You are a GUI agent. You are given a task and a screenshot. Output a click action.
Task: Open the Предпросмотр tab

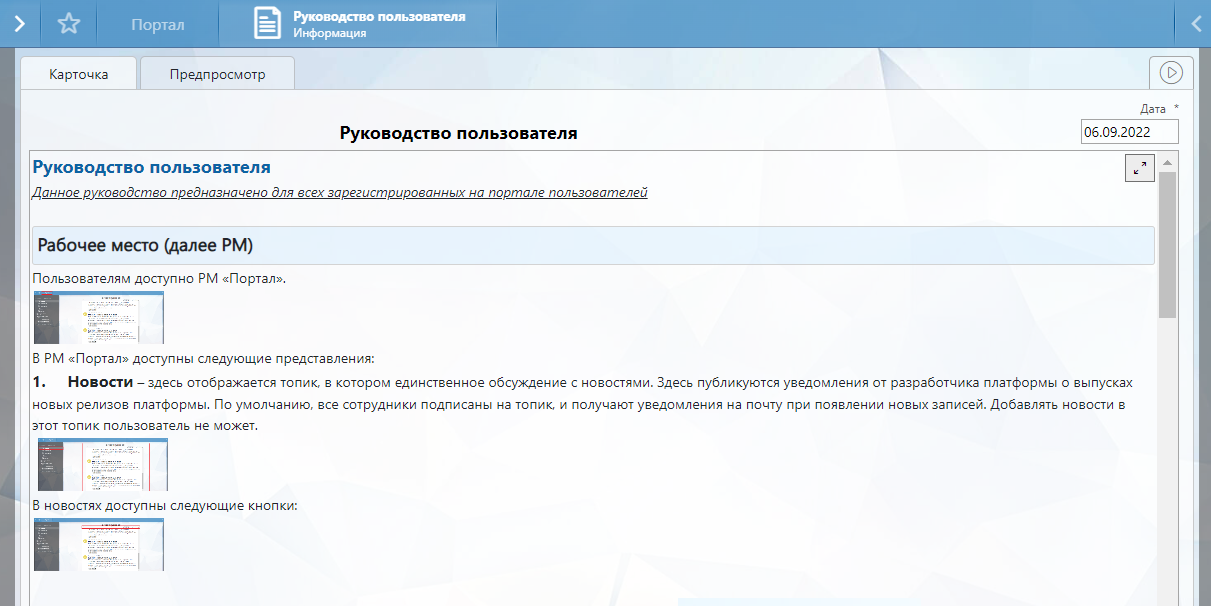coord(217,74)
